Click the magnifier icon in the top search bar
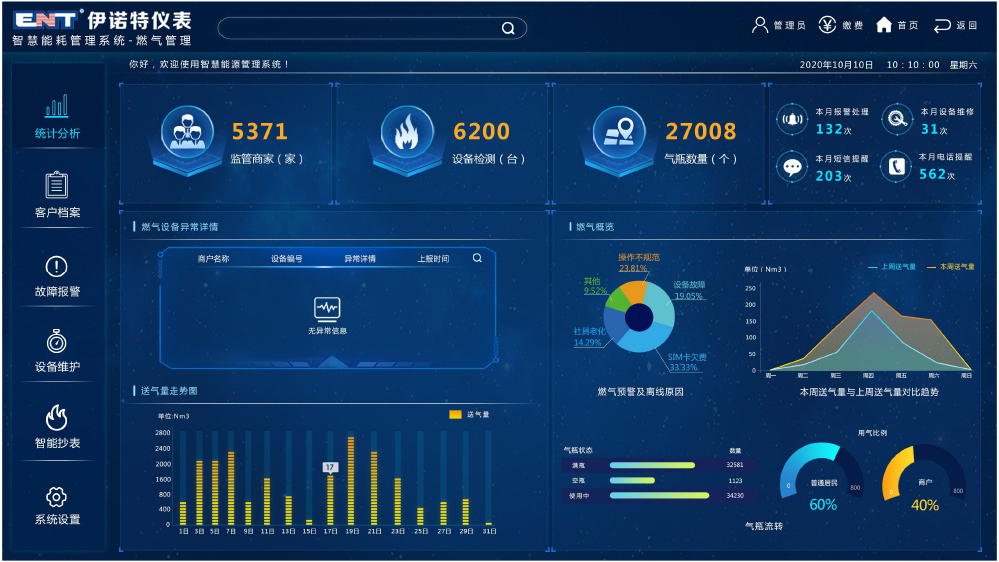The image size is (999, 562). point(508,28)
